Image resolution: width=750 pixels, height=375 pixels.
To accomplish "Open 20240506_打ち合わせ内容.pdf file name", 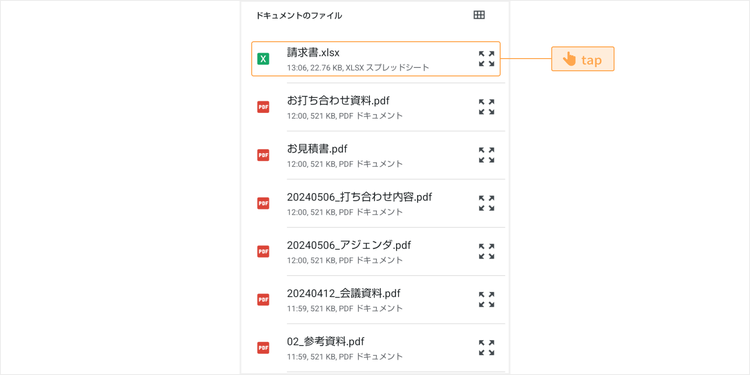I will coord(360,197).
